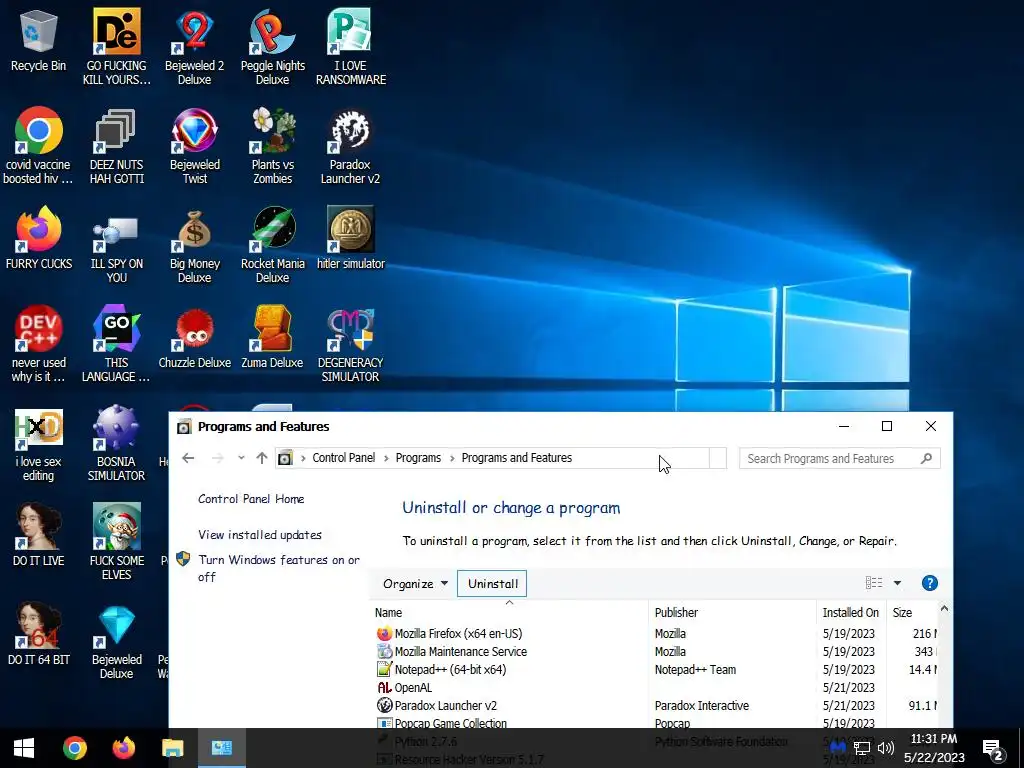Screen dimensions: 1024x768
Task: Select Control Panel taskbar button
Action: click(x=222, y=748)
